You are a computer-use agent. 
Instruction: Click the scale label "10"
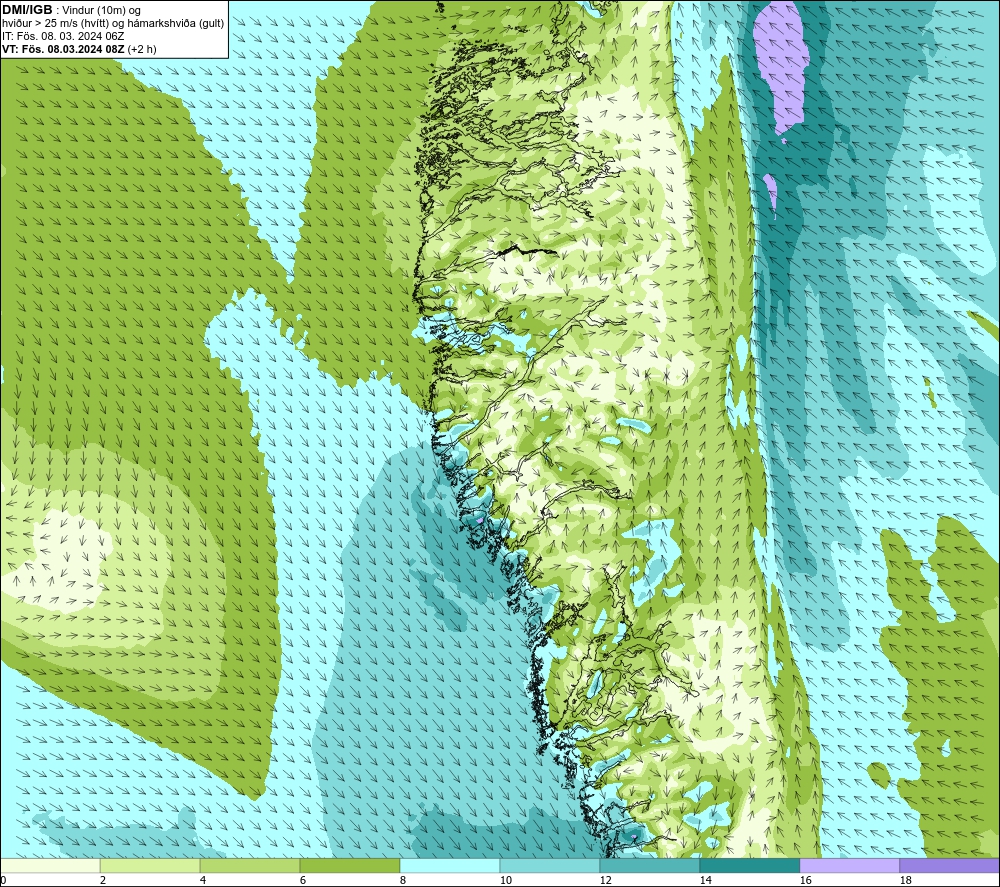pos(505,881)
